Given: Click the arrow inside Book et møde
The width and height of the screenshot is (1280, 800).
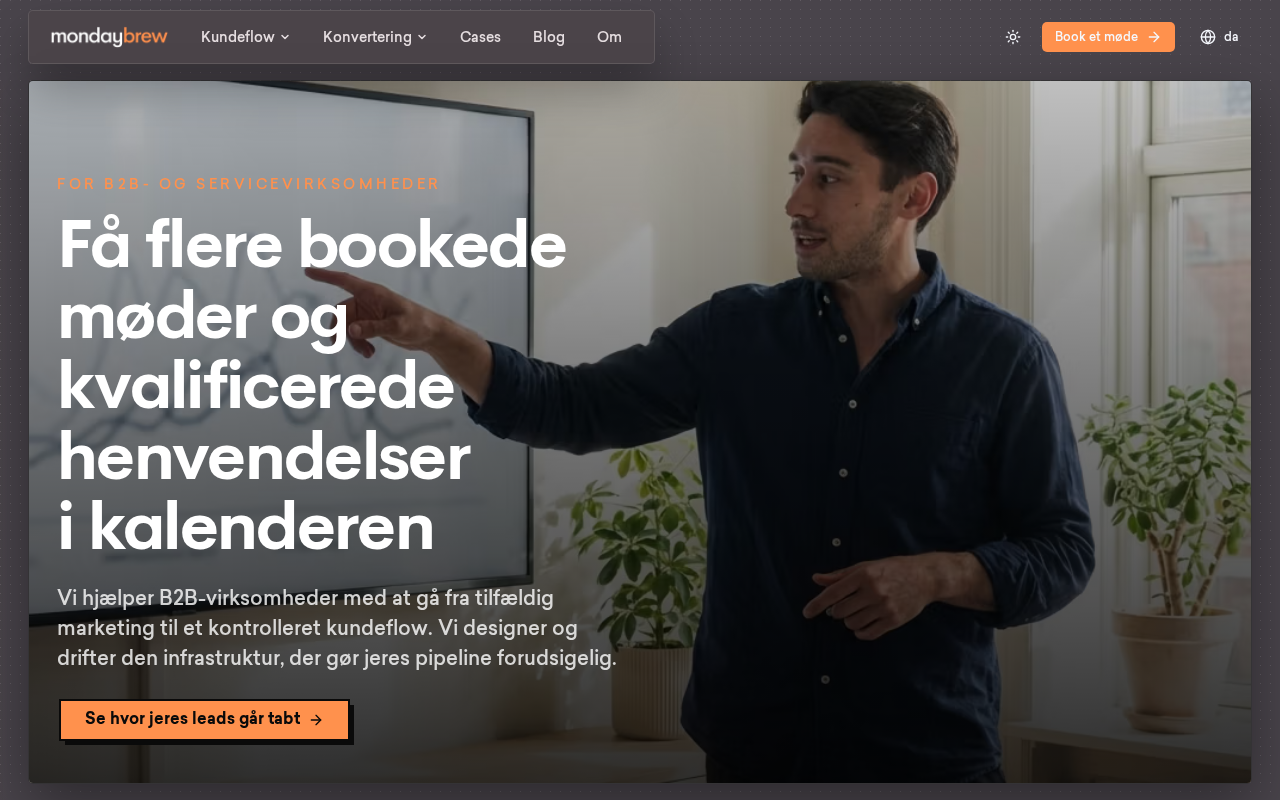Looking at the screenshot, I should [x=1154, y=37].
